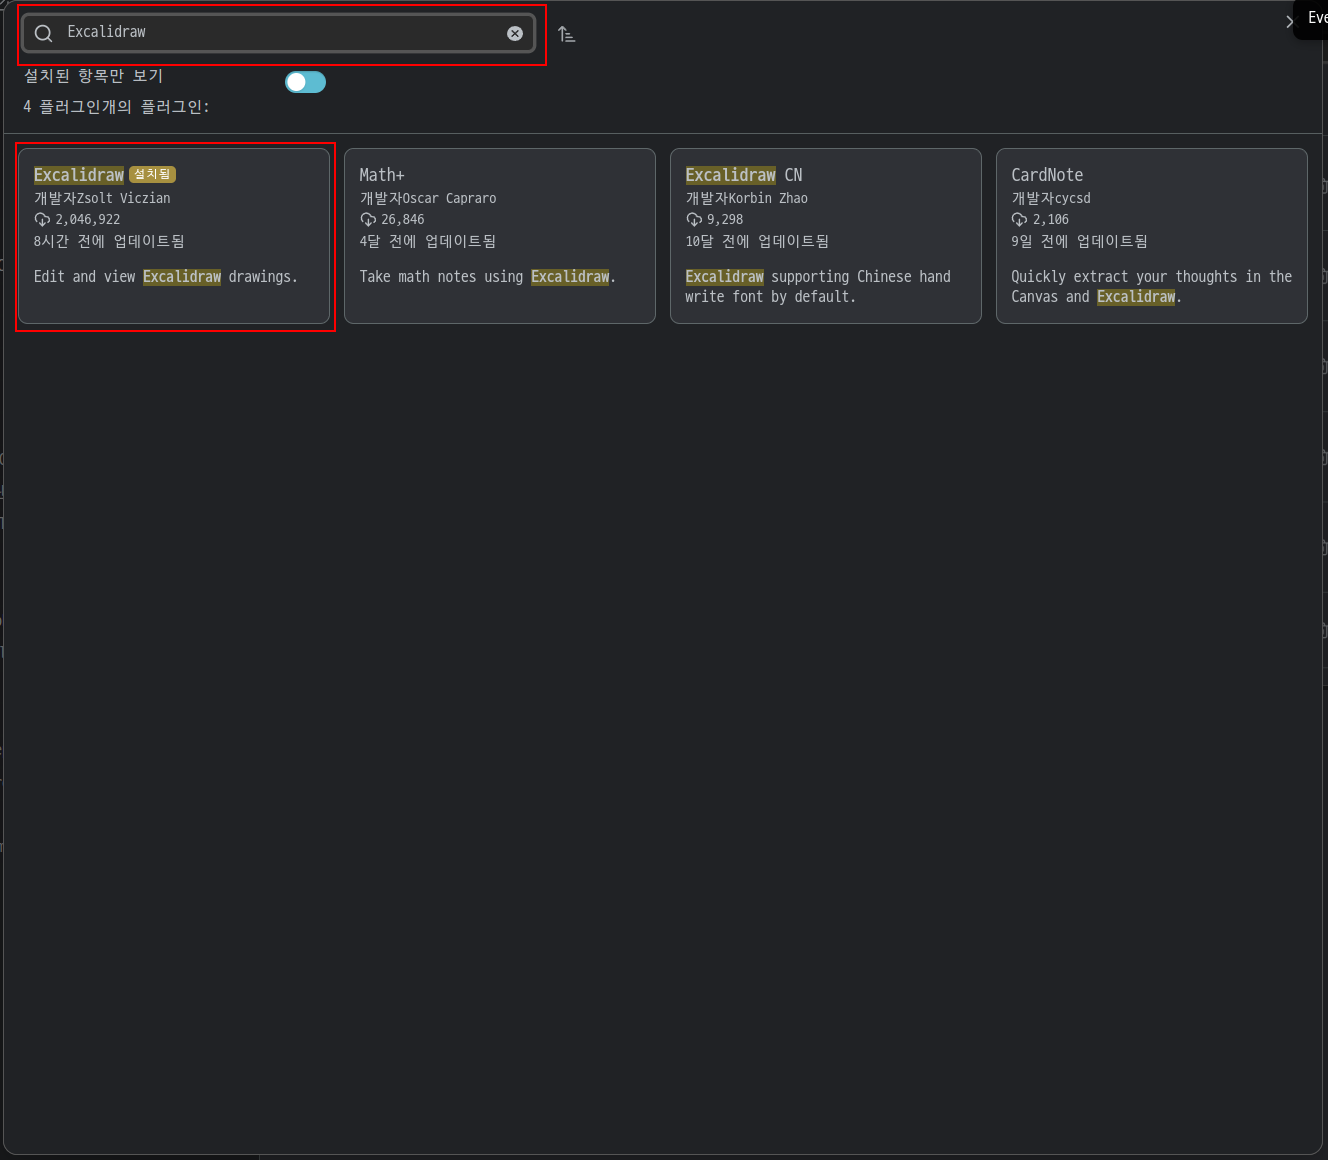Click the chevron arrow at top right
The width and height of the screenshot is (1328, 1160).
coord(1289,21)
